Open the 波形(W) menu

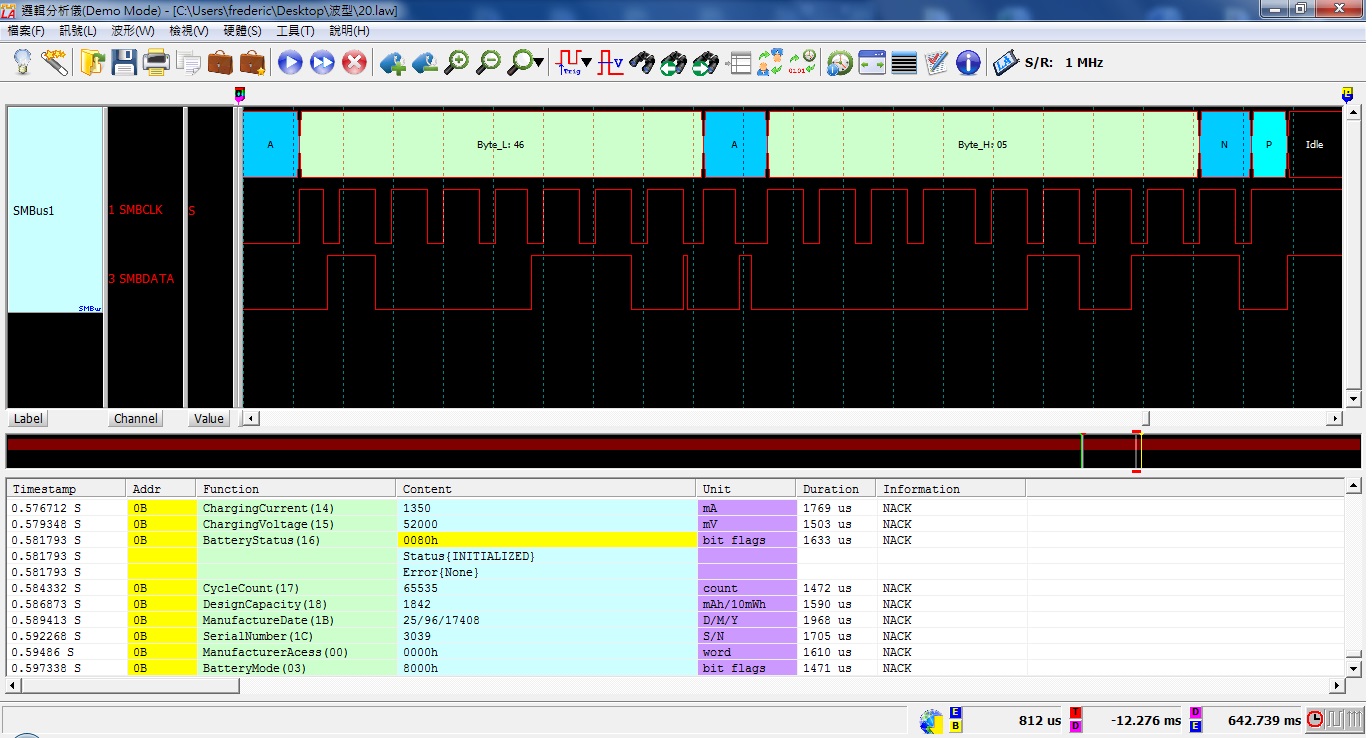point(133,31)
